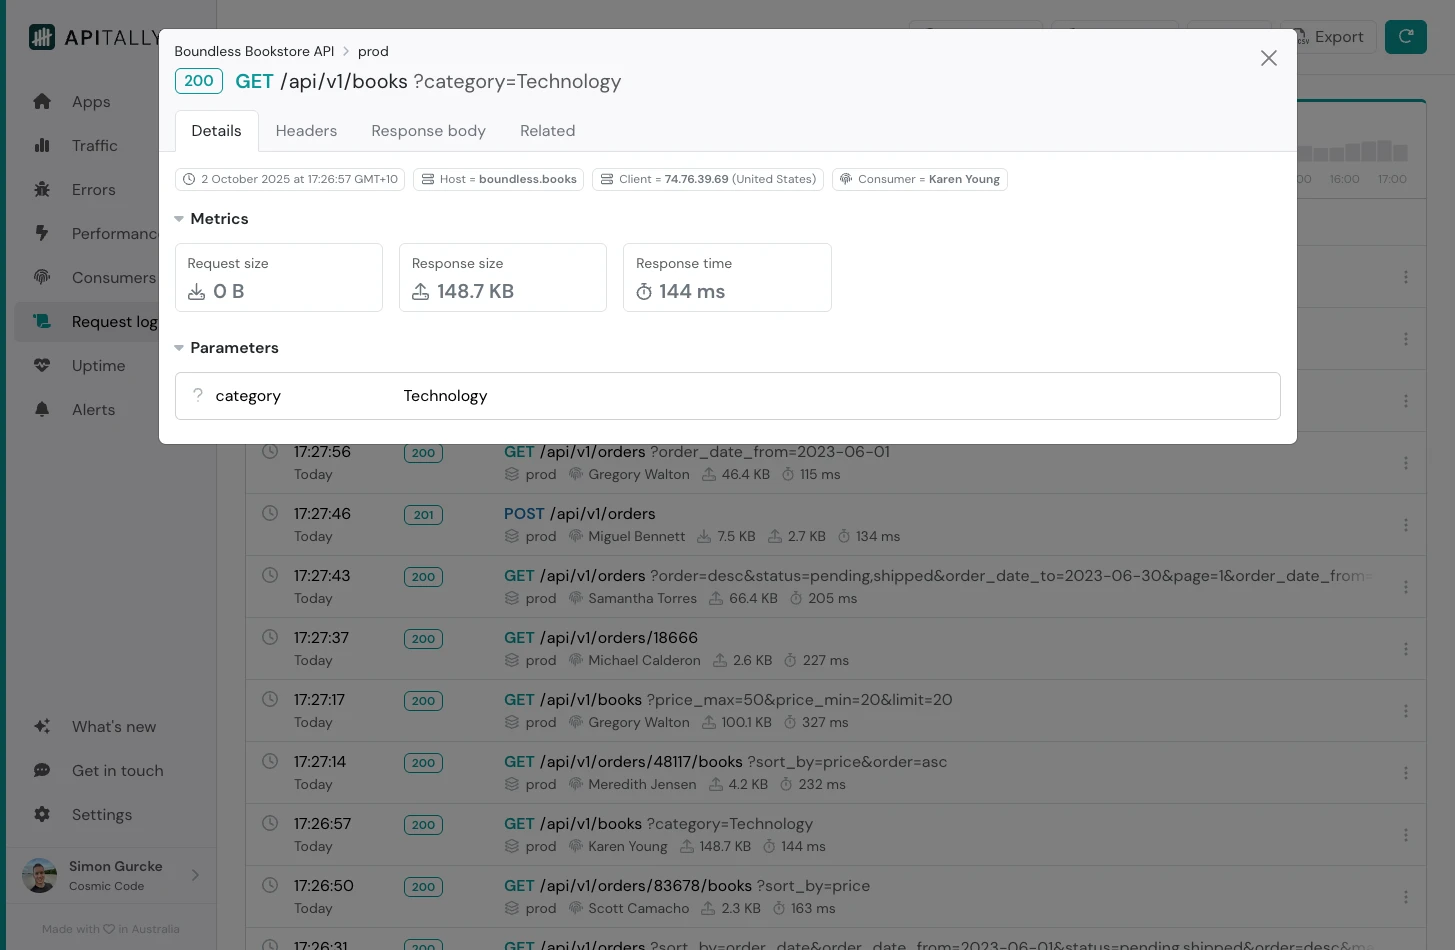Click the What's new sparkle icon
Viewport: 1455px width, 950px height.
pos(42,727)
